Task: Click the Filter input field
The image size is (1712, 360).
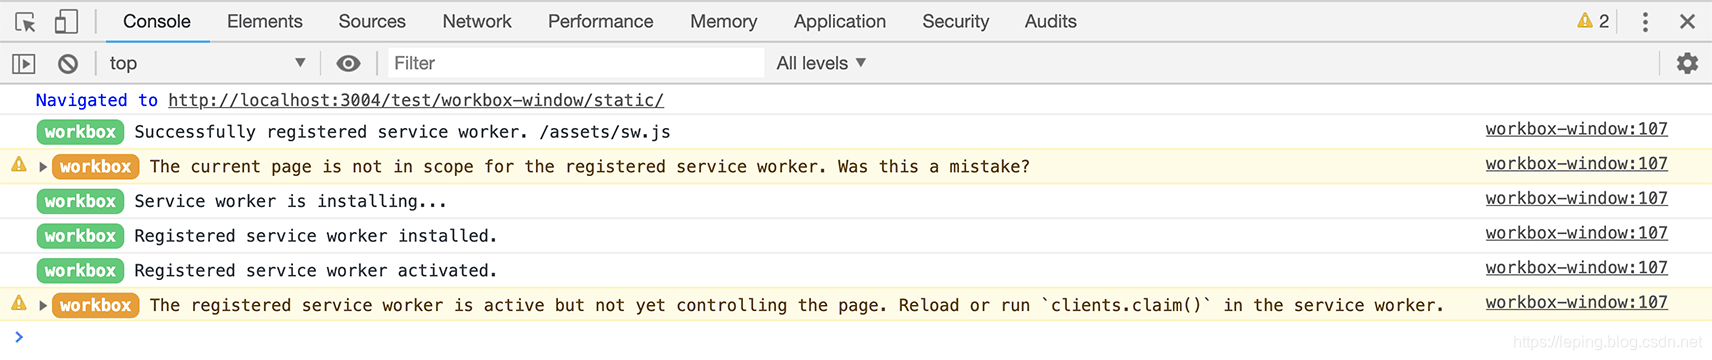Action: [x=575, y=63]
